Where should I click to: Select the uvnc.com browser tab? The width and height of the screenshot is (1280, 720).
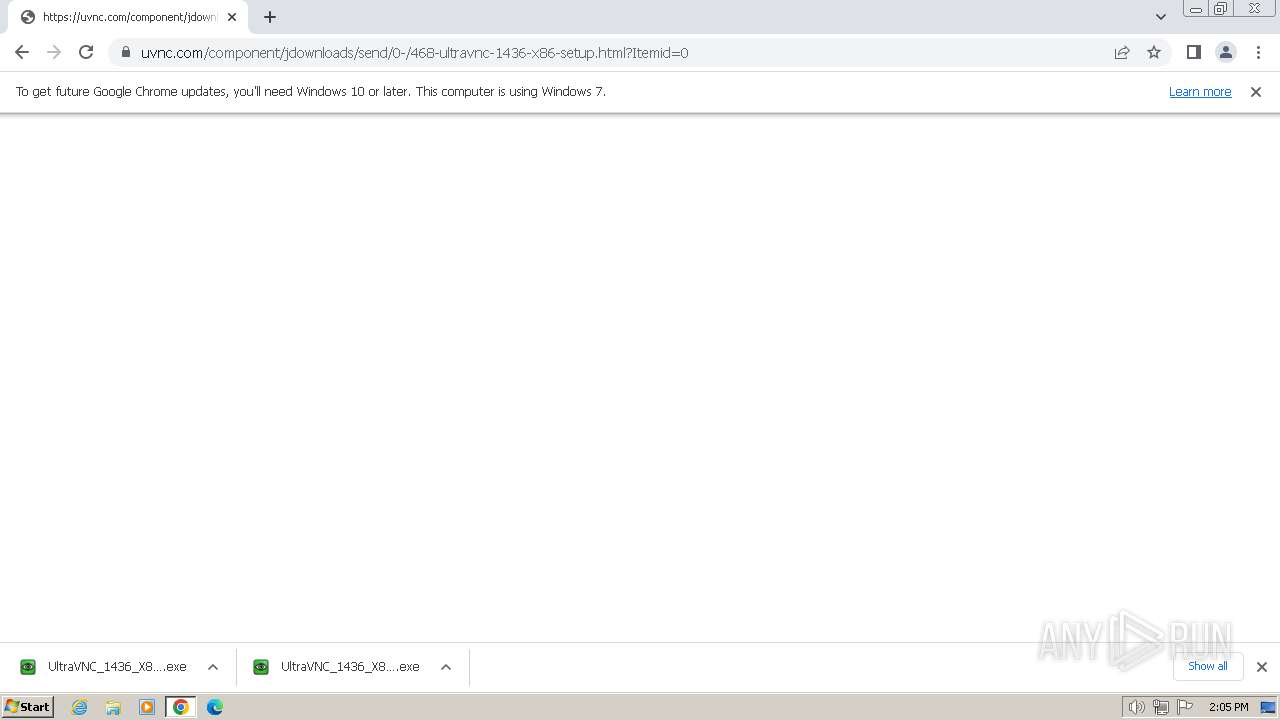(127, 17)
